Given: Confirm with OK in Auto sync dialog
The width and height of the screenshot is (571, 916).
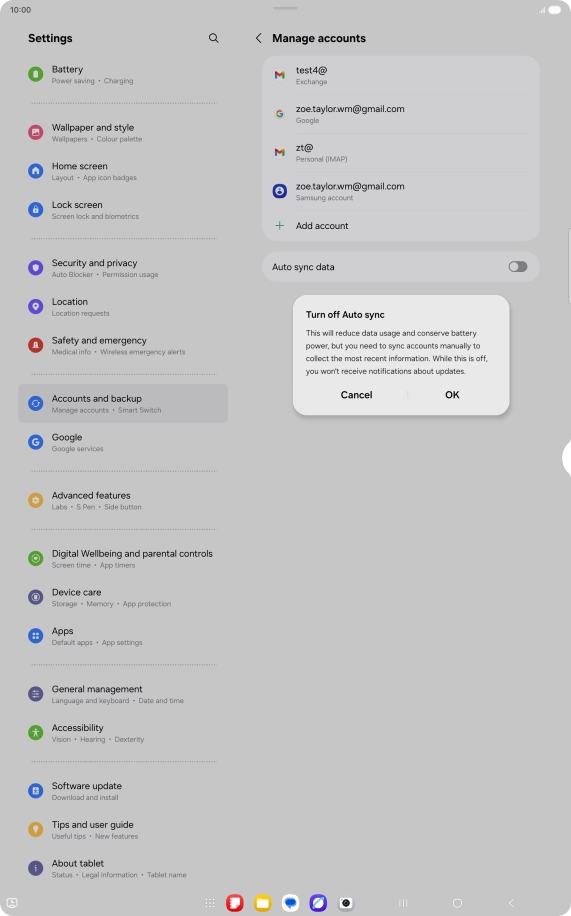Looking at the screenshot, I should click(x=452, y=395).
